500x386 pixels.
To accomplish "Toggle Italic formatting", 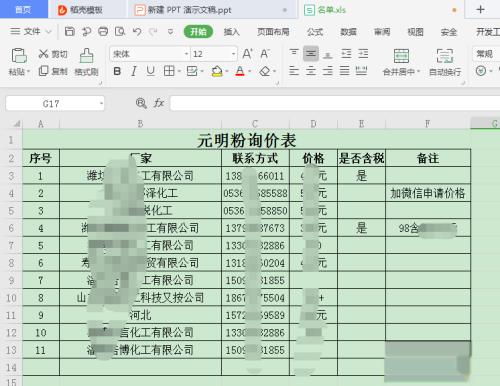I will (134, 71).
